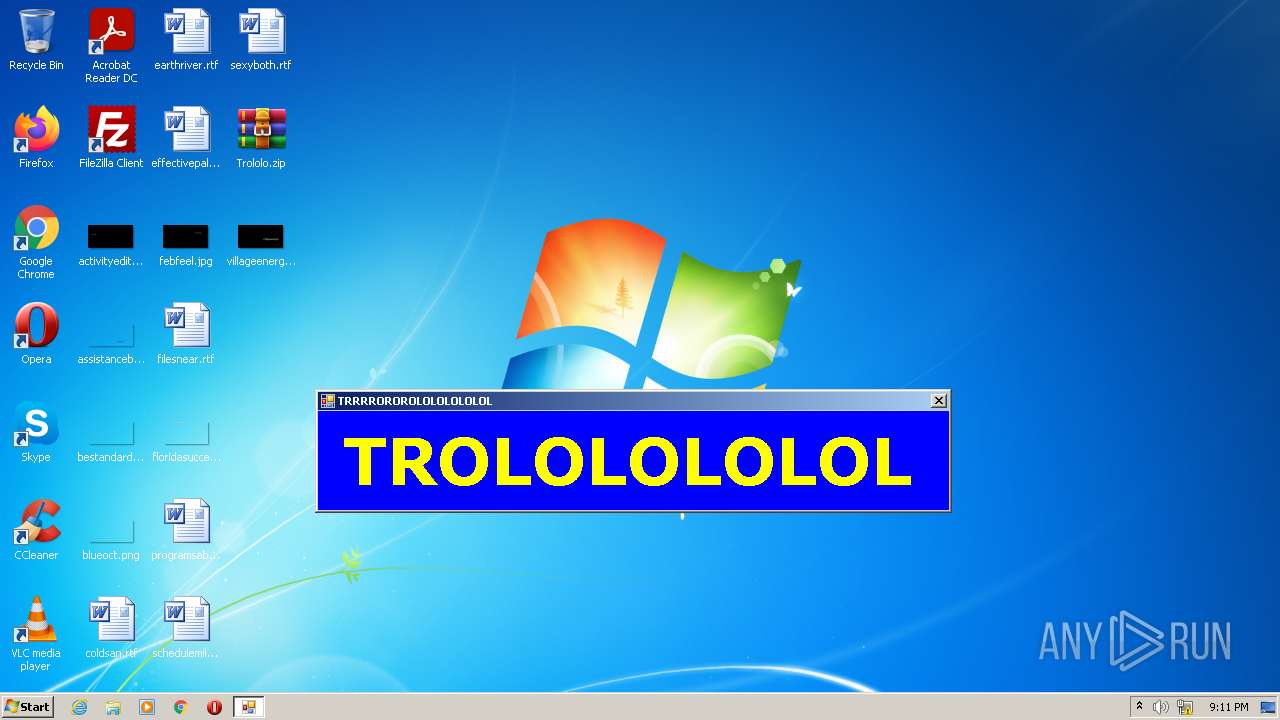This screenshot has width=1280, height=720.
Task: Open the Start menu
Action: point(27,707)
